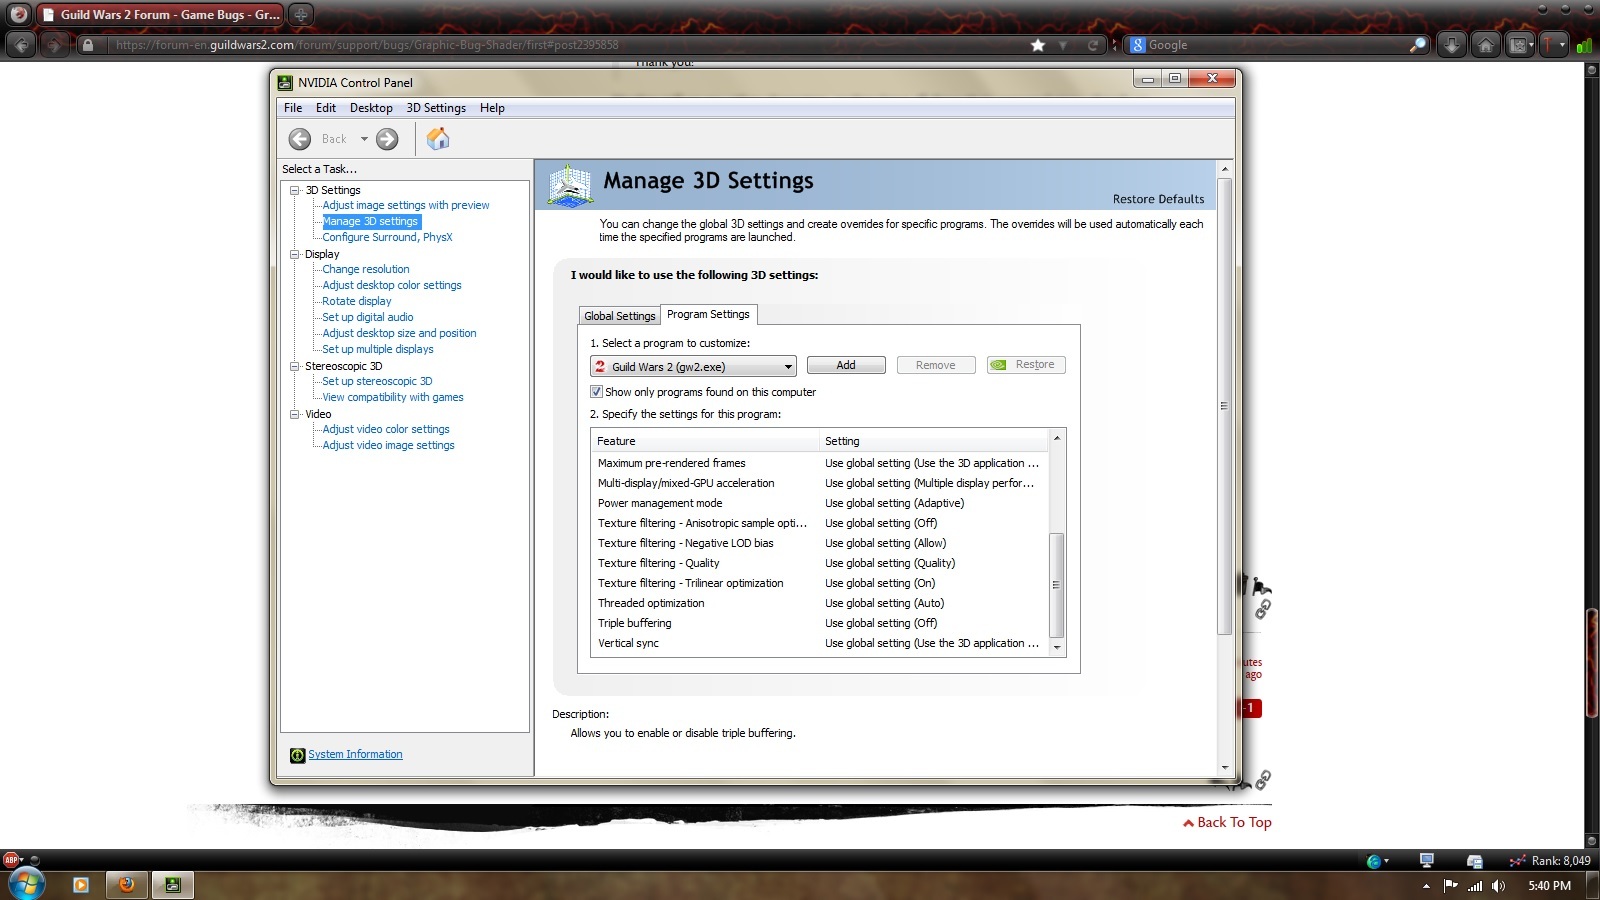The height and width of the screenshot is (900, 1600).
Task: Click Restore Defaults link
Action: coord(1158,199)
